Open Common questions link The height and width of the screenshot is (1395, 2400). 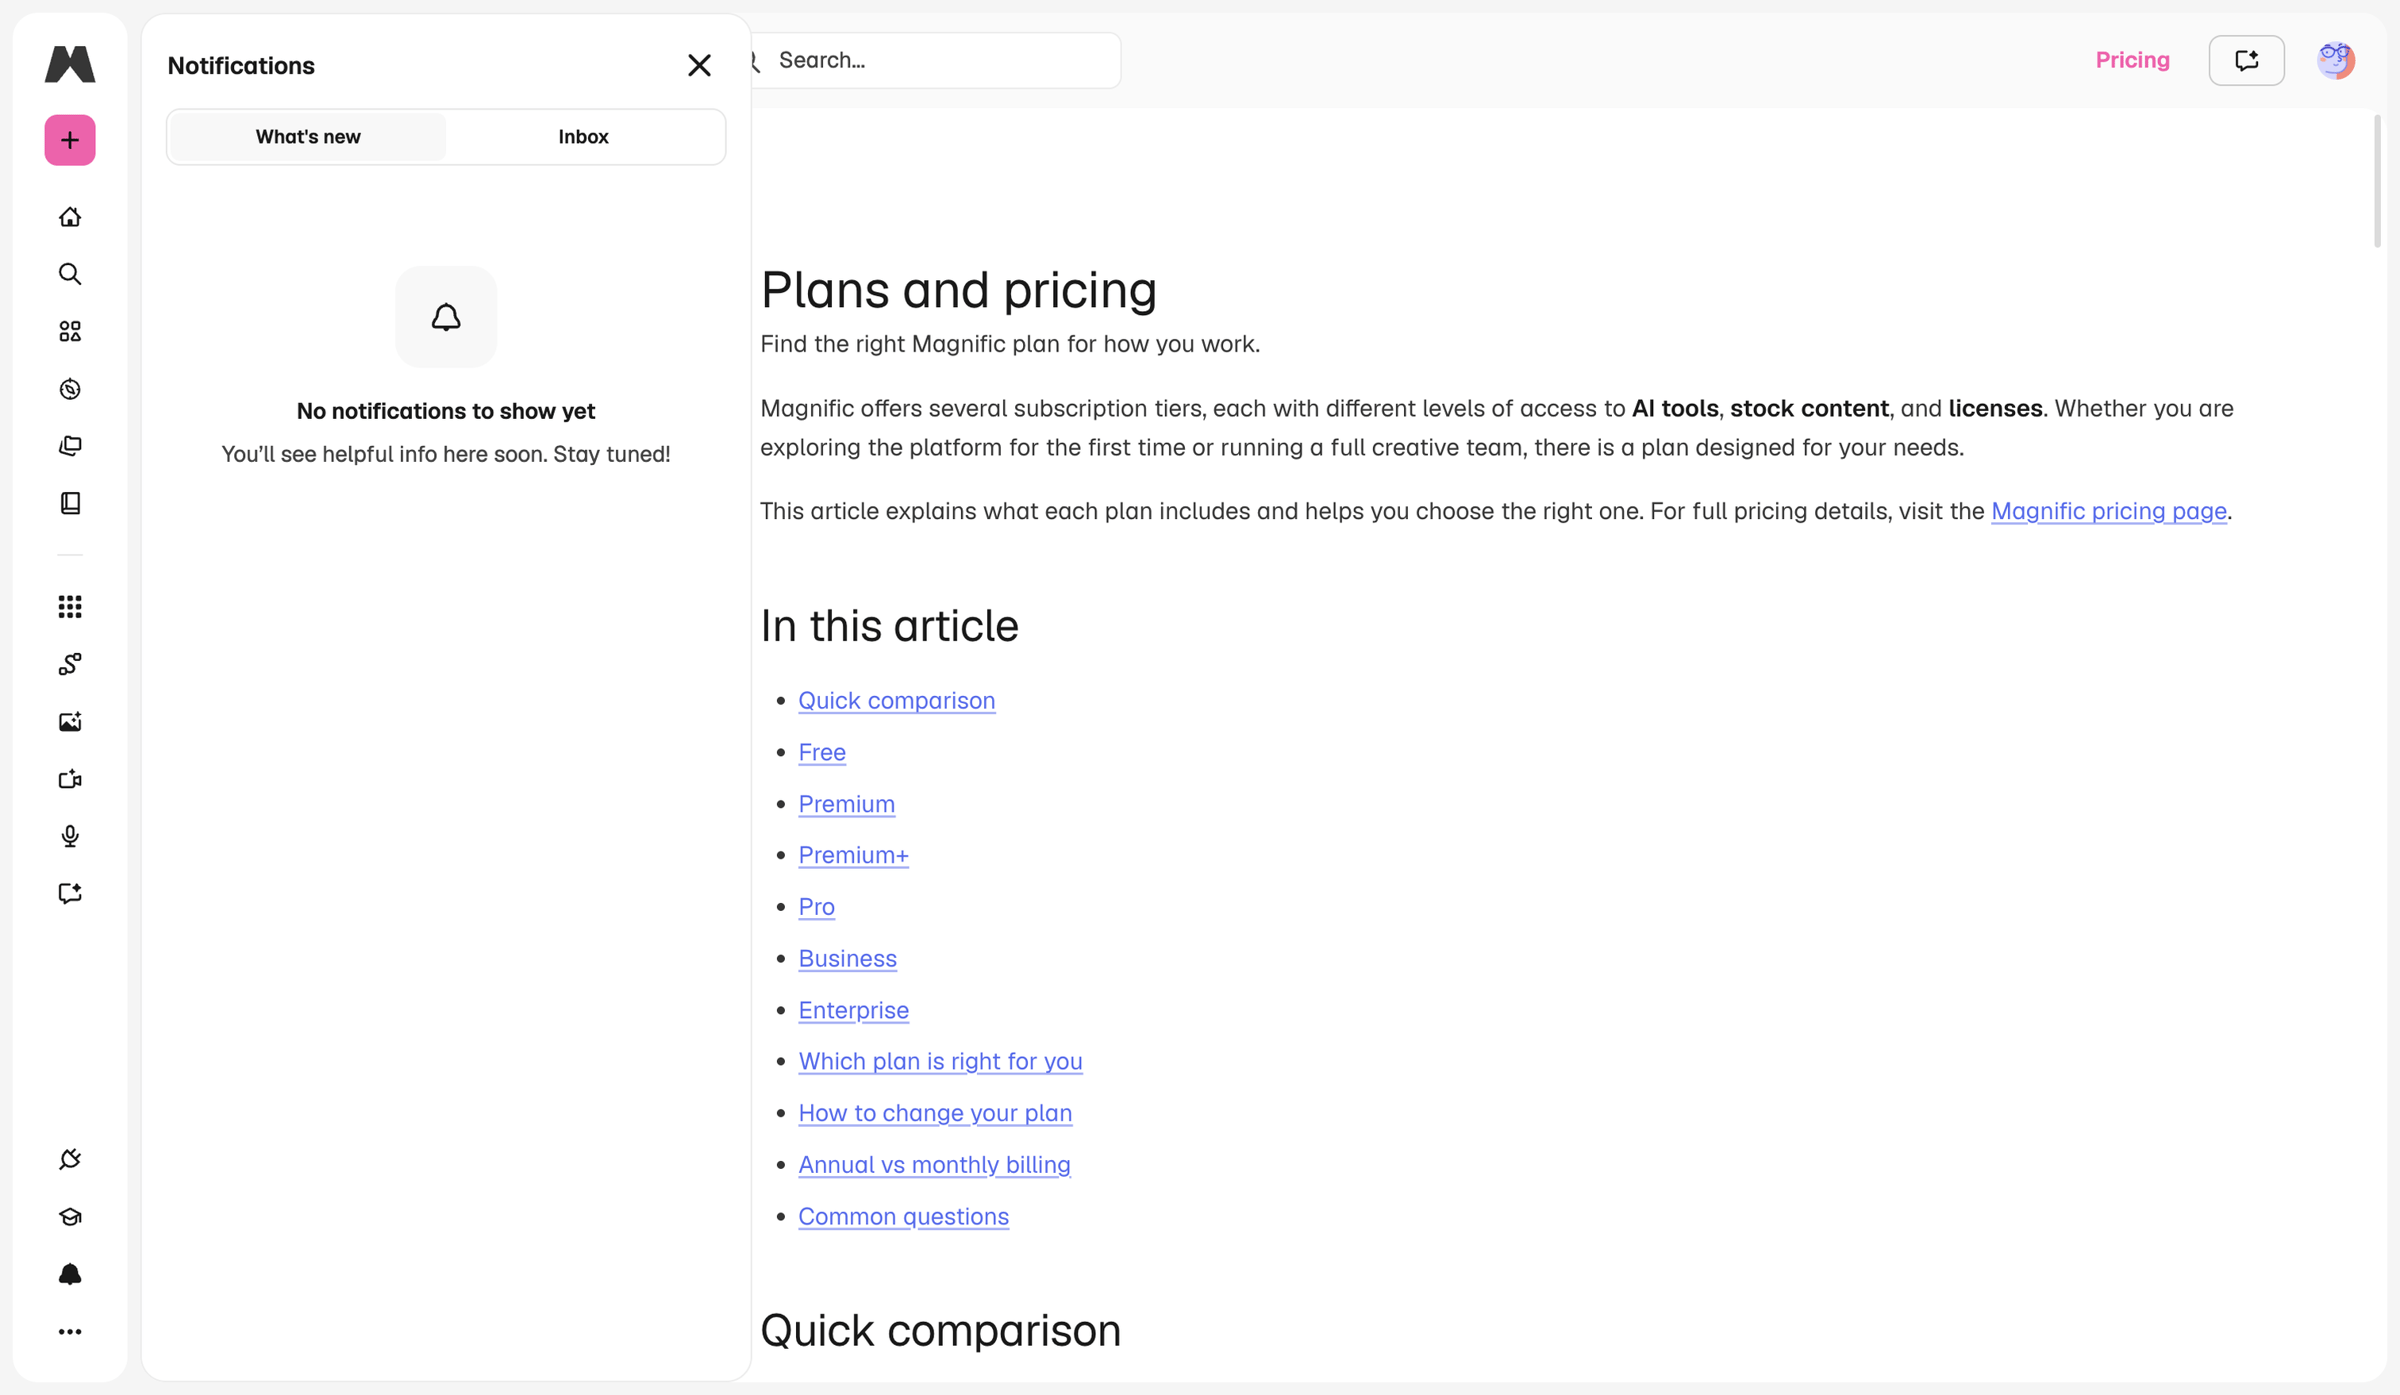tap(903, 1216)
